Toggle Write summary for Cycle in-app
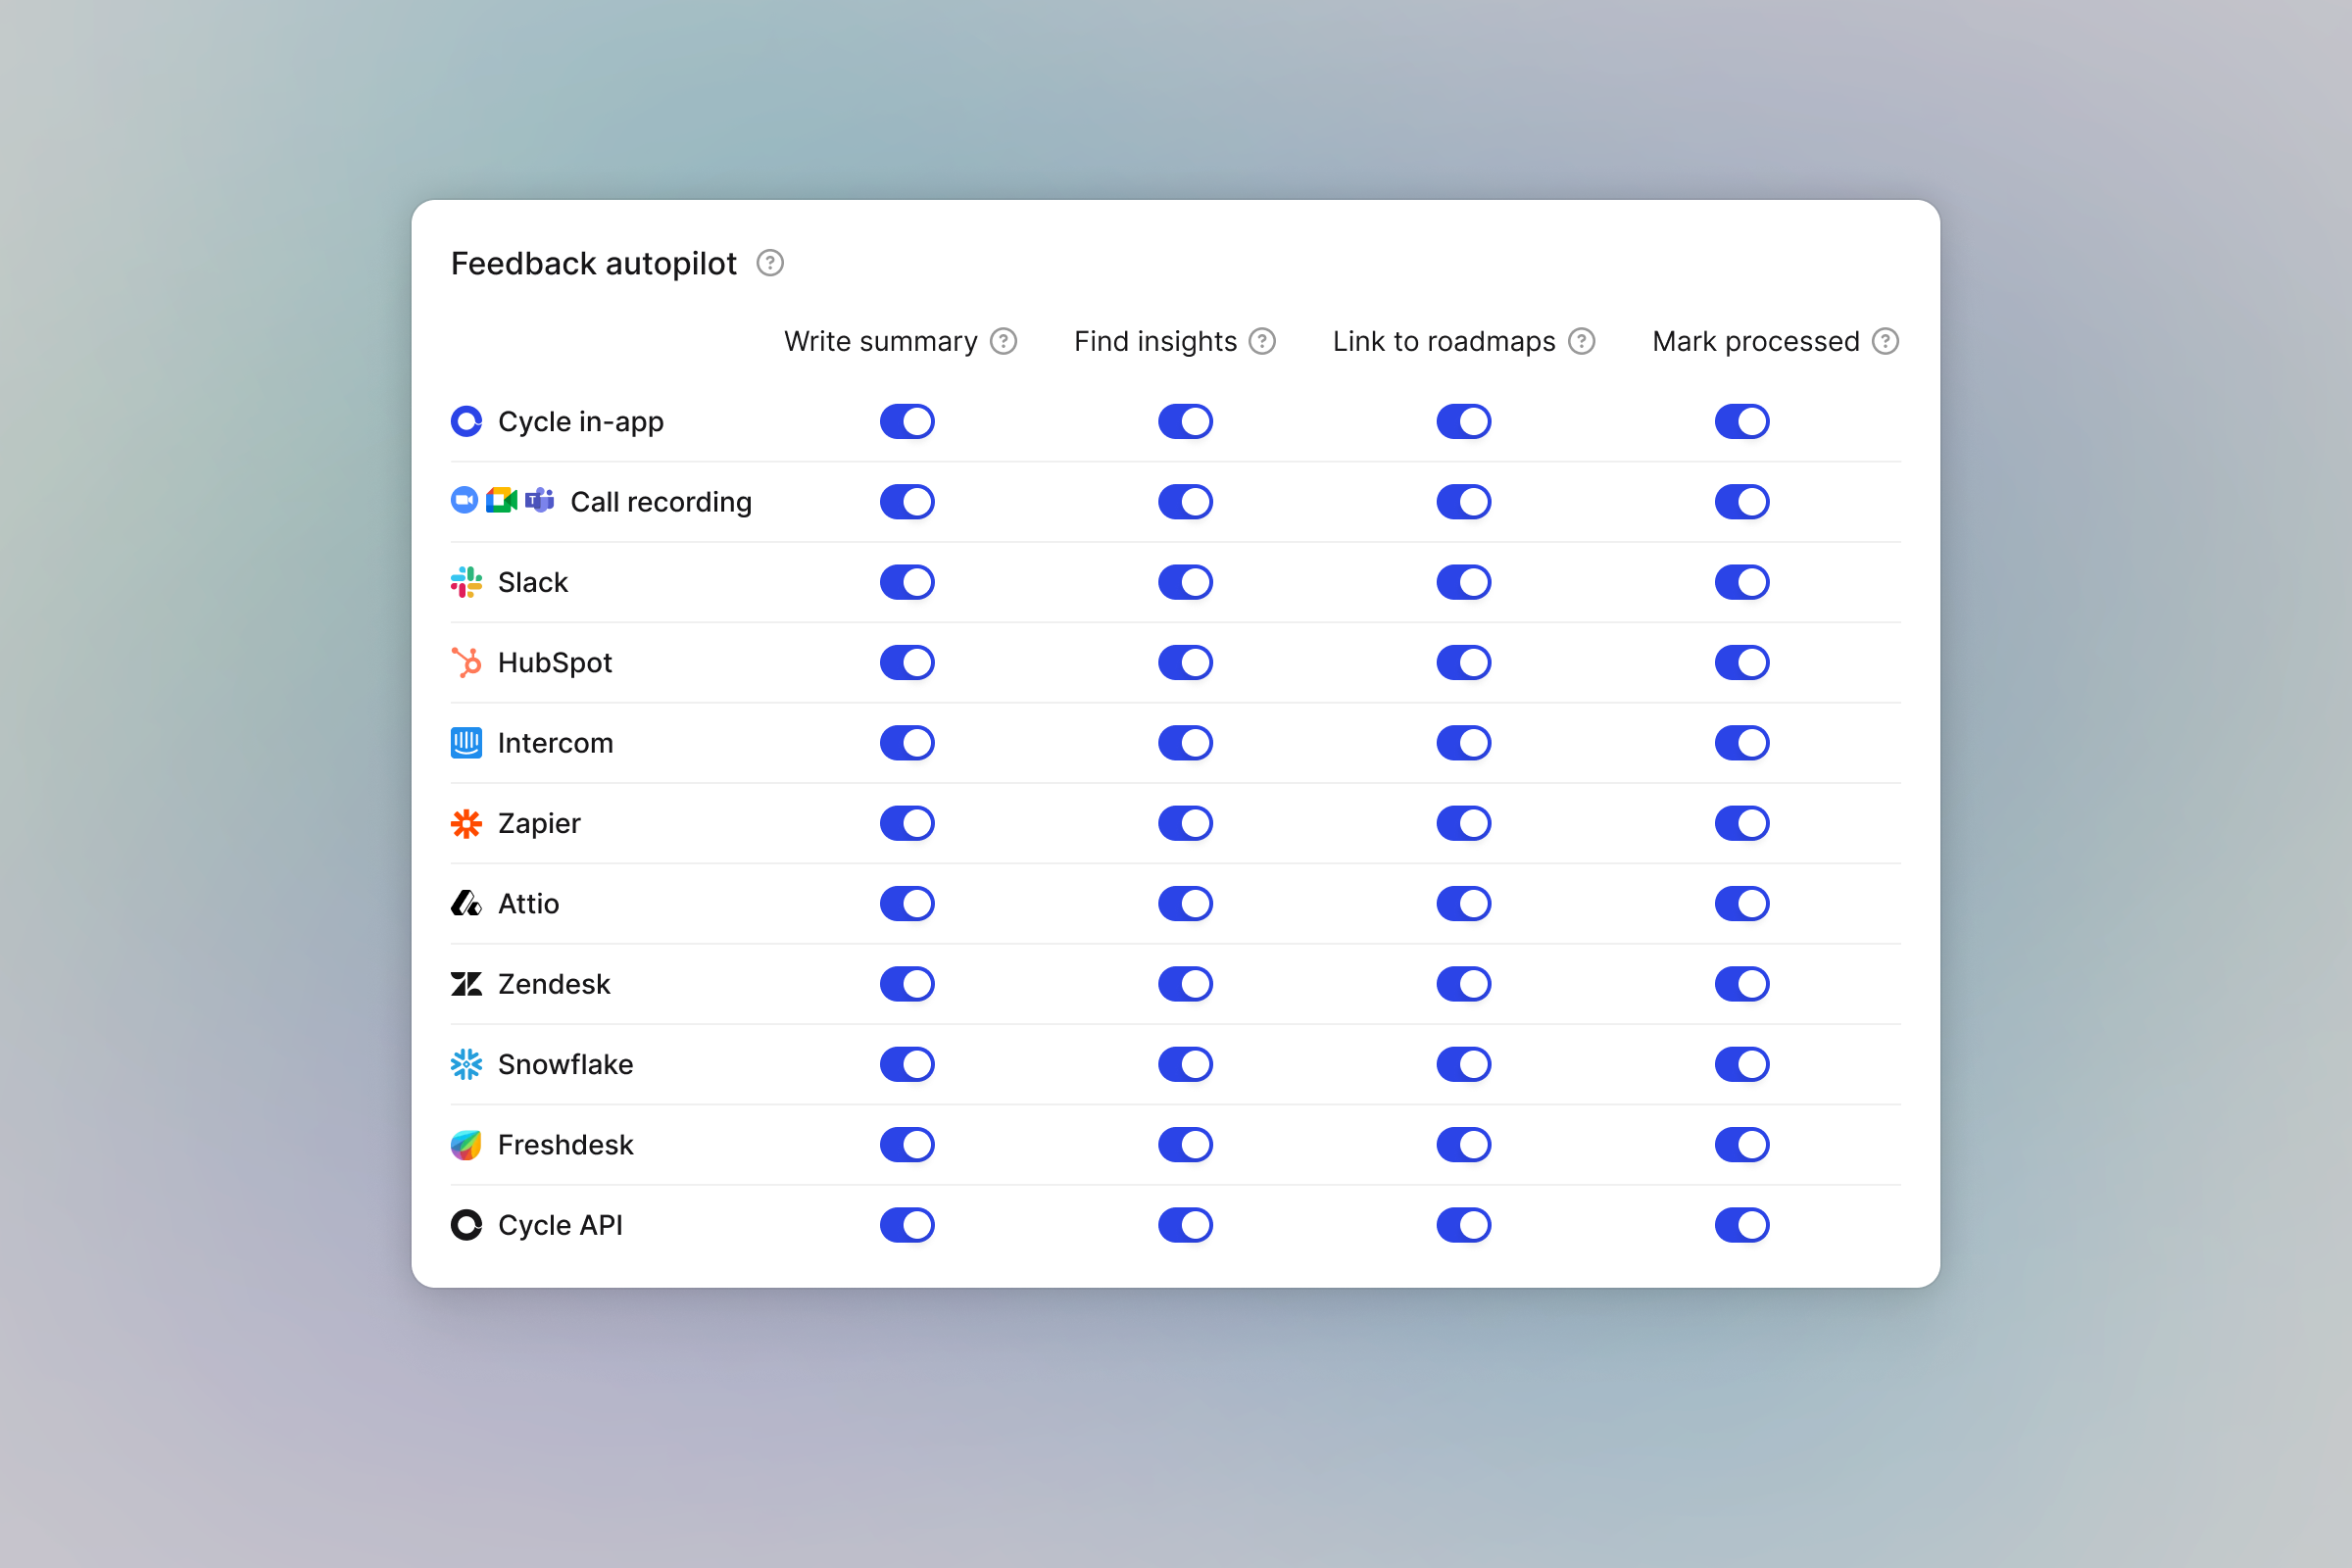The width and height of the screenshot is (2352, 1568). [x=907, y=422]
